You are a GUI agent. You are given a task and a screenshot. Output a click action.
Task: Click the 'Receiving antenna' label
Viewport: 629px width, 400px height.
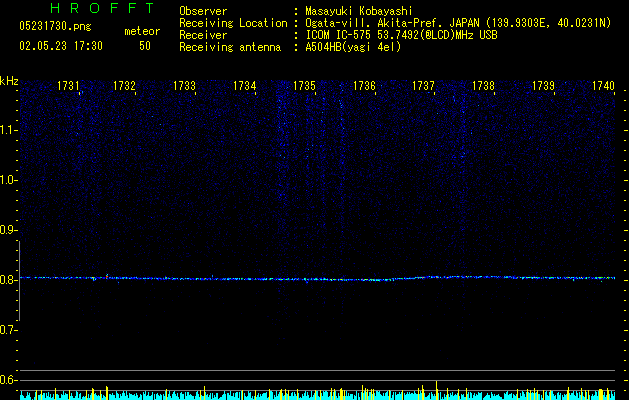(x=230, y=47)
